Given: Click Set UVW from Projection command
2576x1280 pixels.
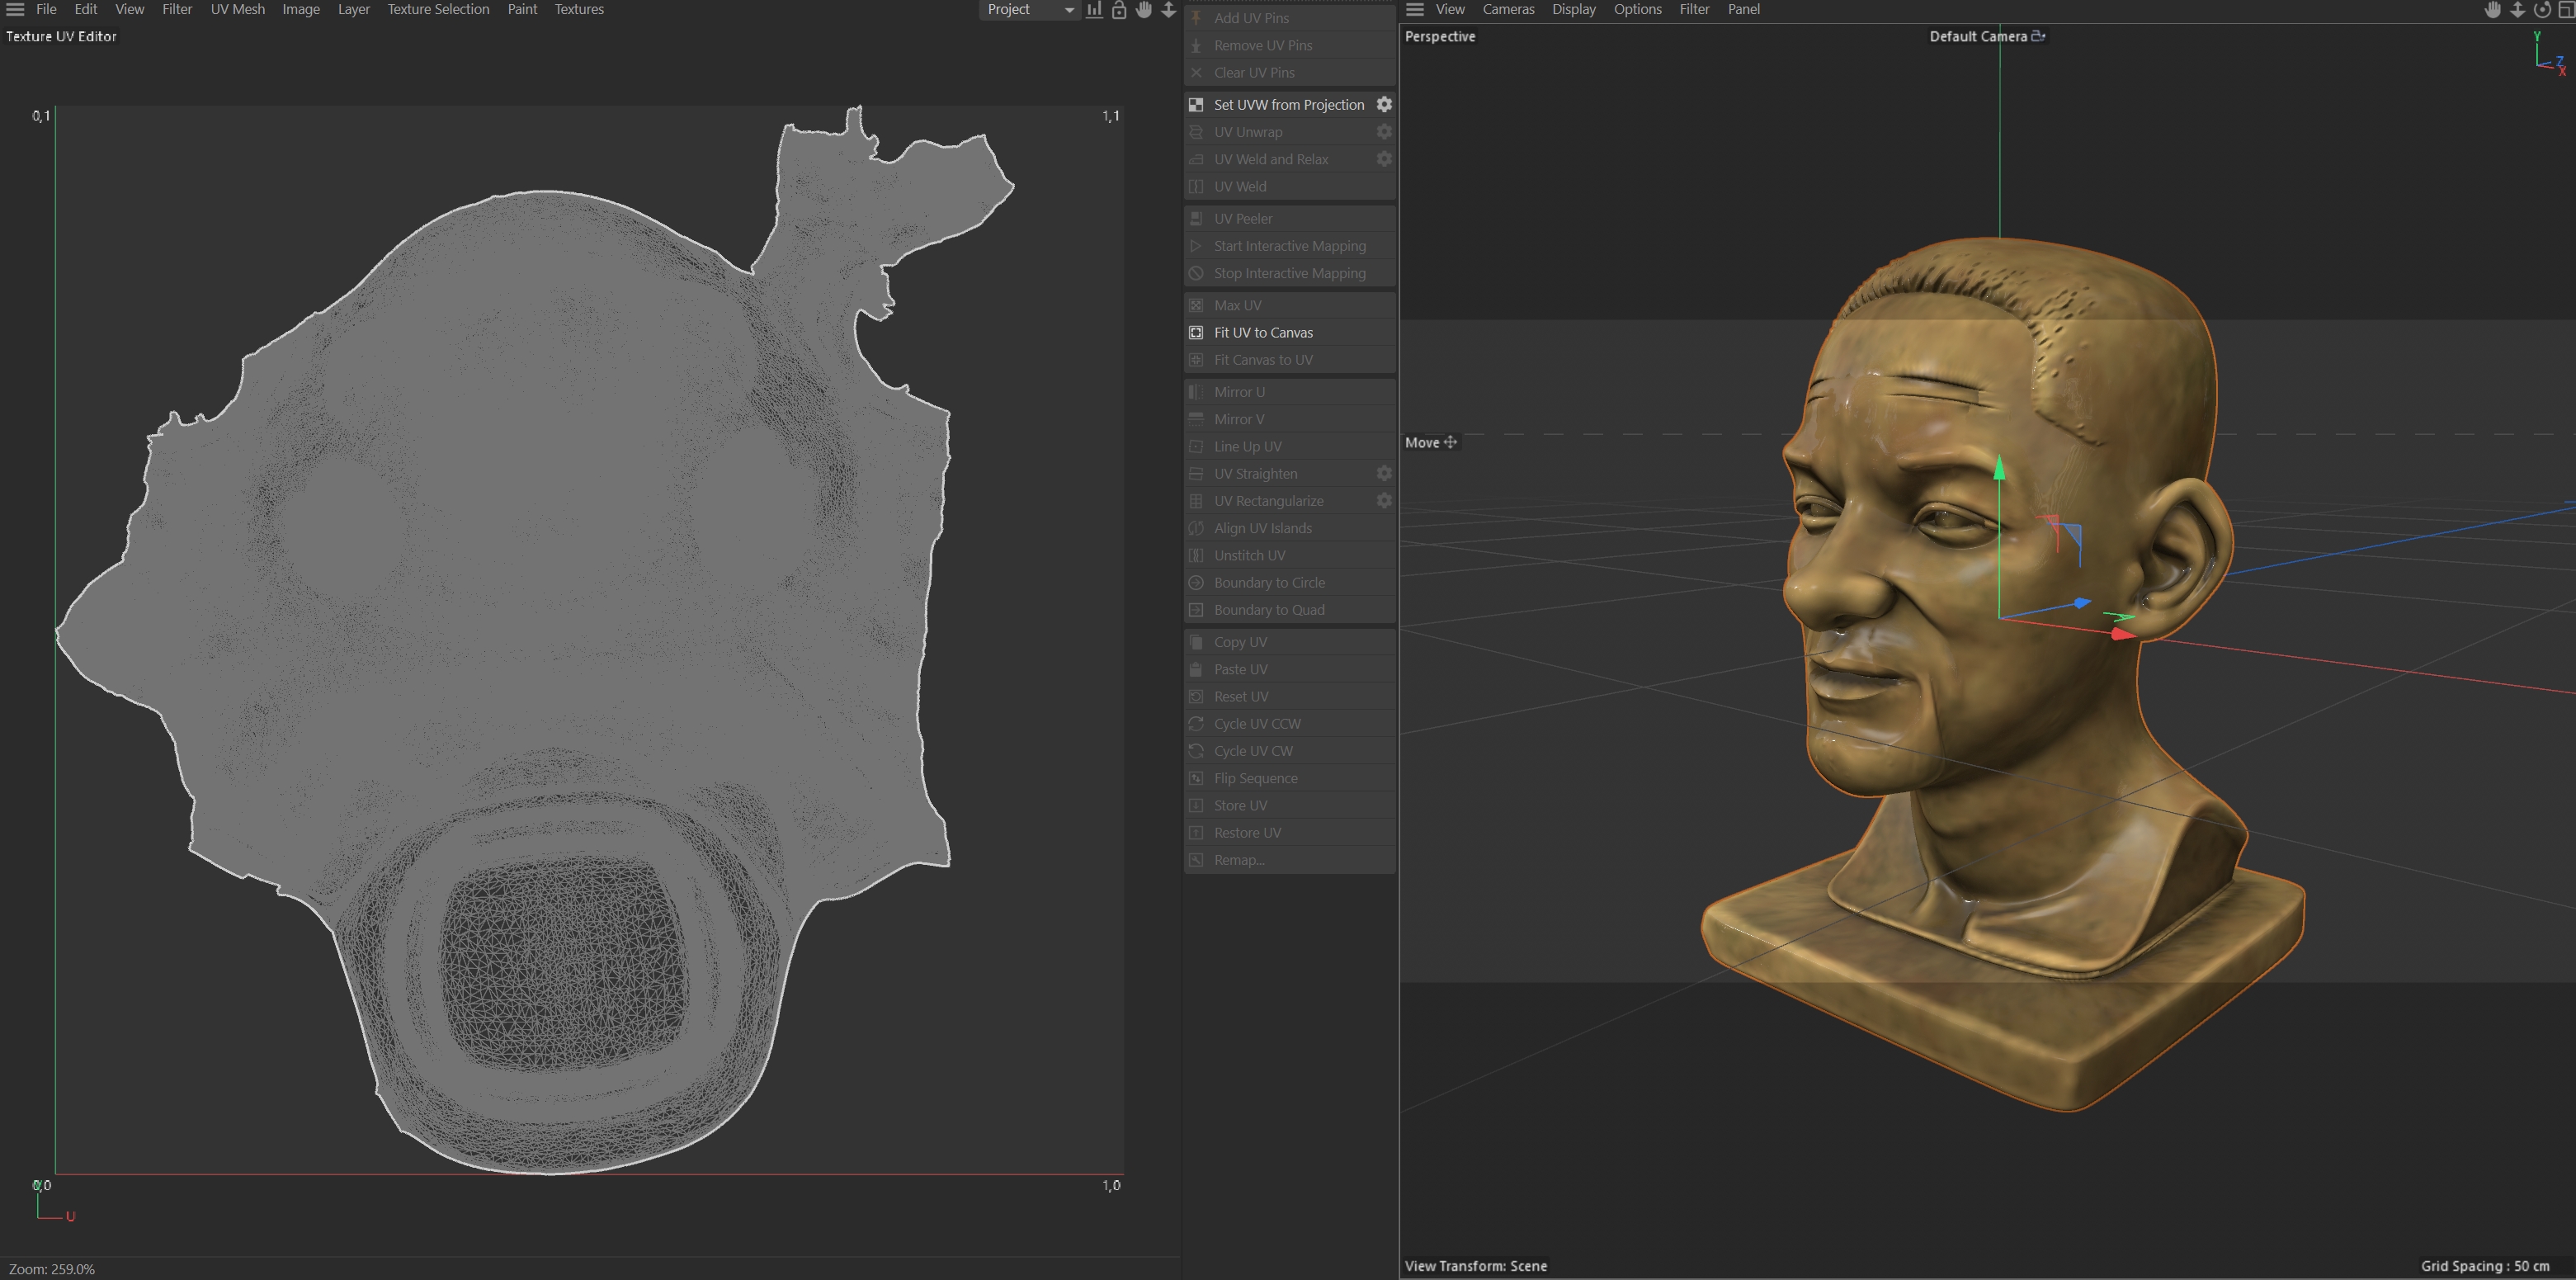Looking at the screenshot, I should [x=1288, y=104].
